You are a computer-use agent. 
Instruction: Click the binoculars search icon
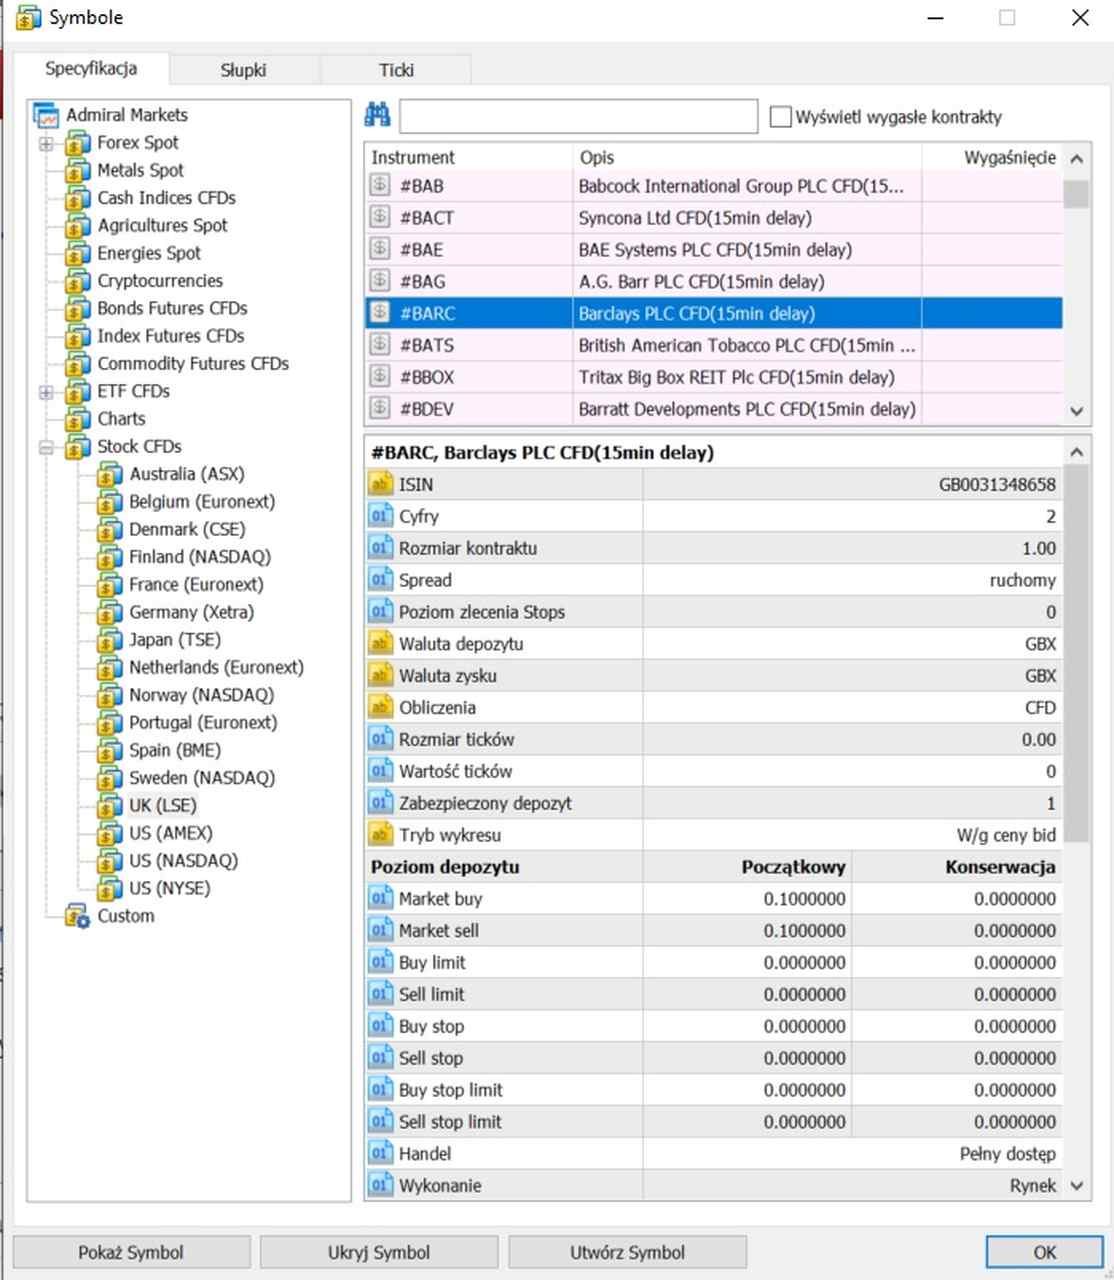(x=377, y=115)
